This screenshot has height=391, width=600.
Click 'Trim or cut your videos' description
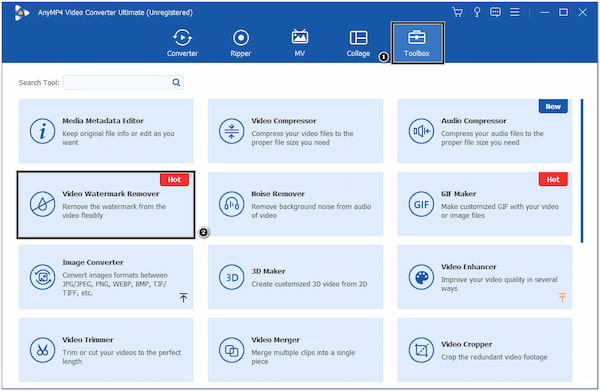click(x=122, y=357)
